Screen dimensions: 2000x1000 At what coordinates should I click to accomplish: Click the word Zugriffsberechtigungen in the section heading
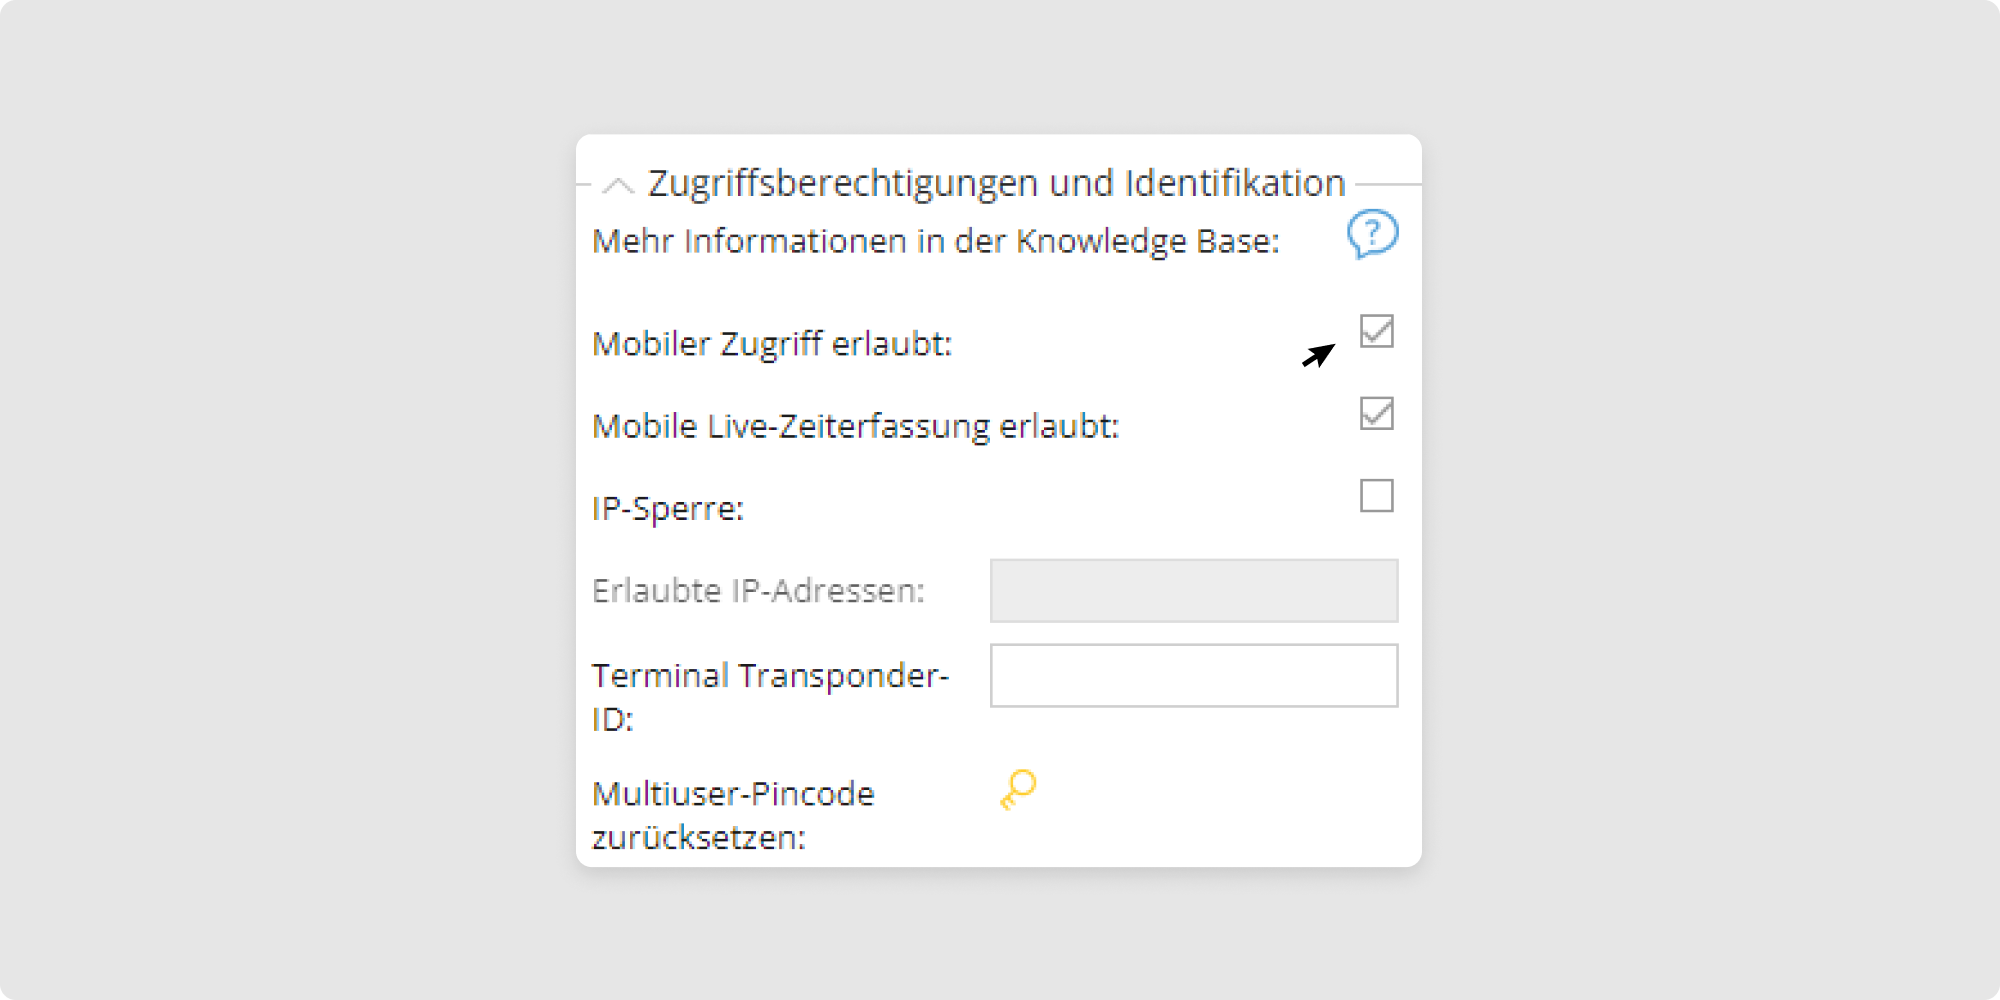point(843,184)
